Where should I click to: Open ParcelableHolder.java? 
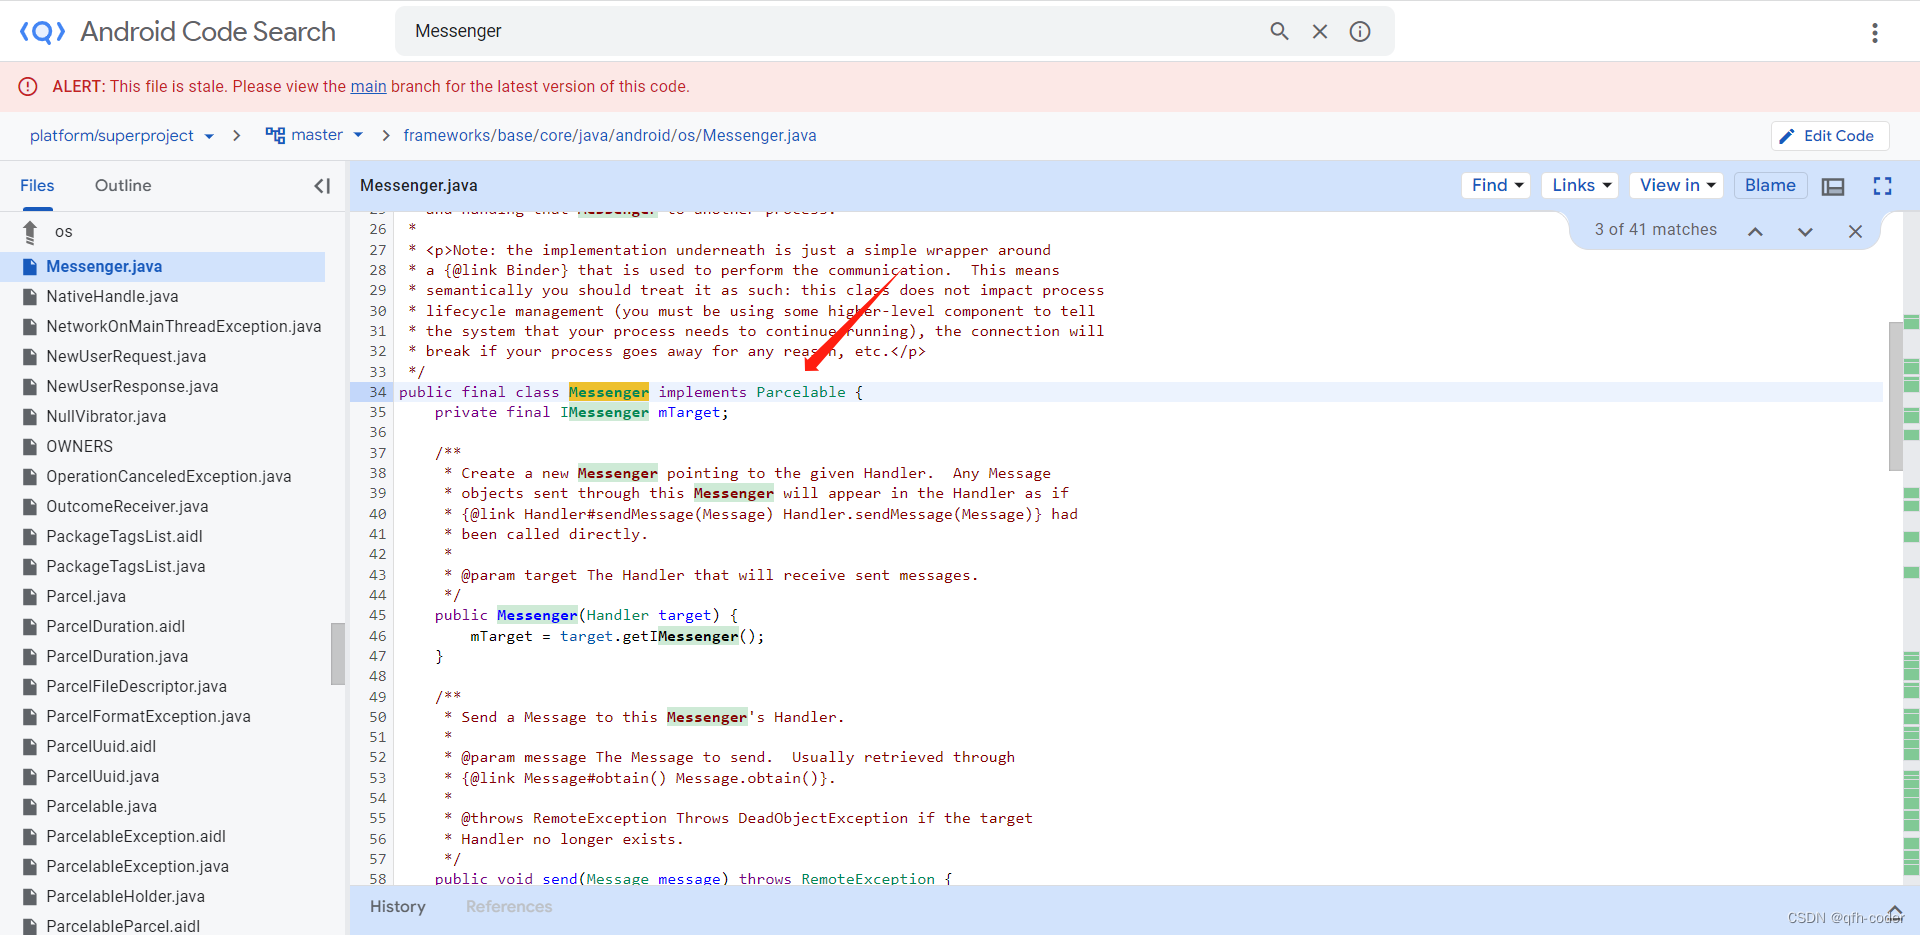click(x=125, y=897)
